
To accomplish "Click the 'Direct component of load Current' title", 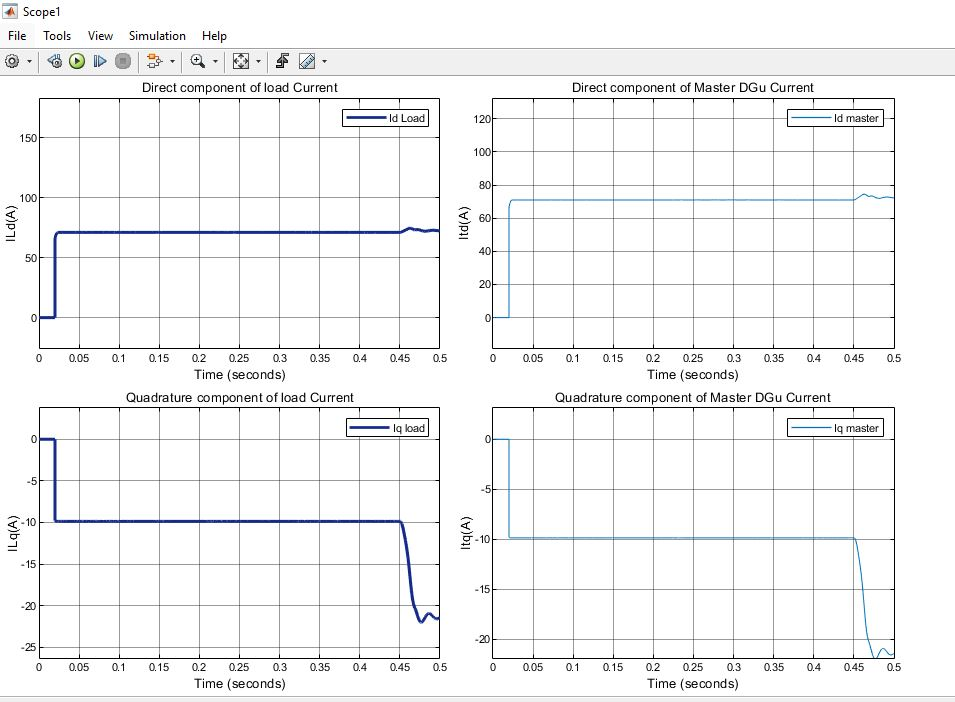I will [x=239, y=88].
